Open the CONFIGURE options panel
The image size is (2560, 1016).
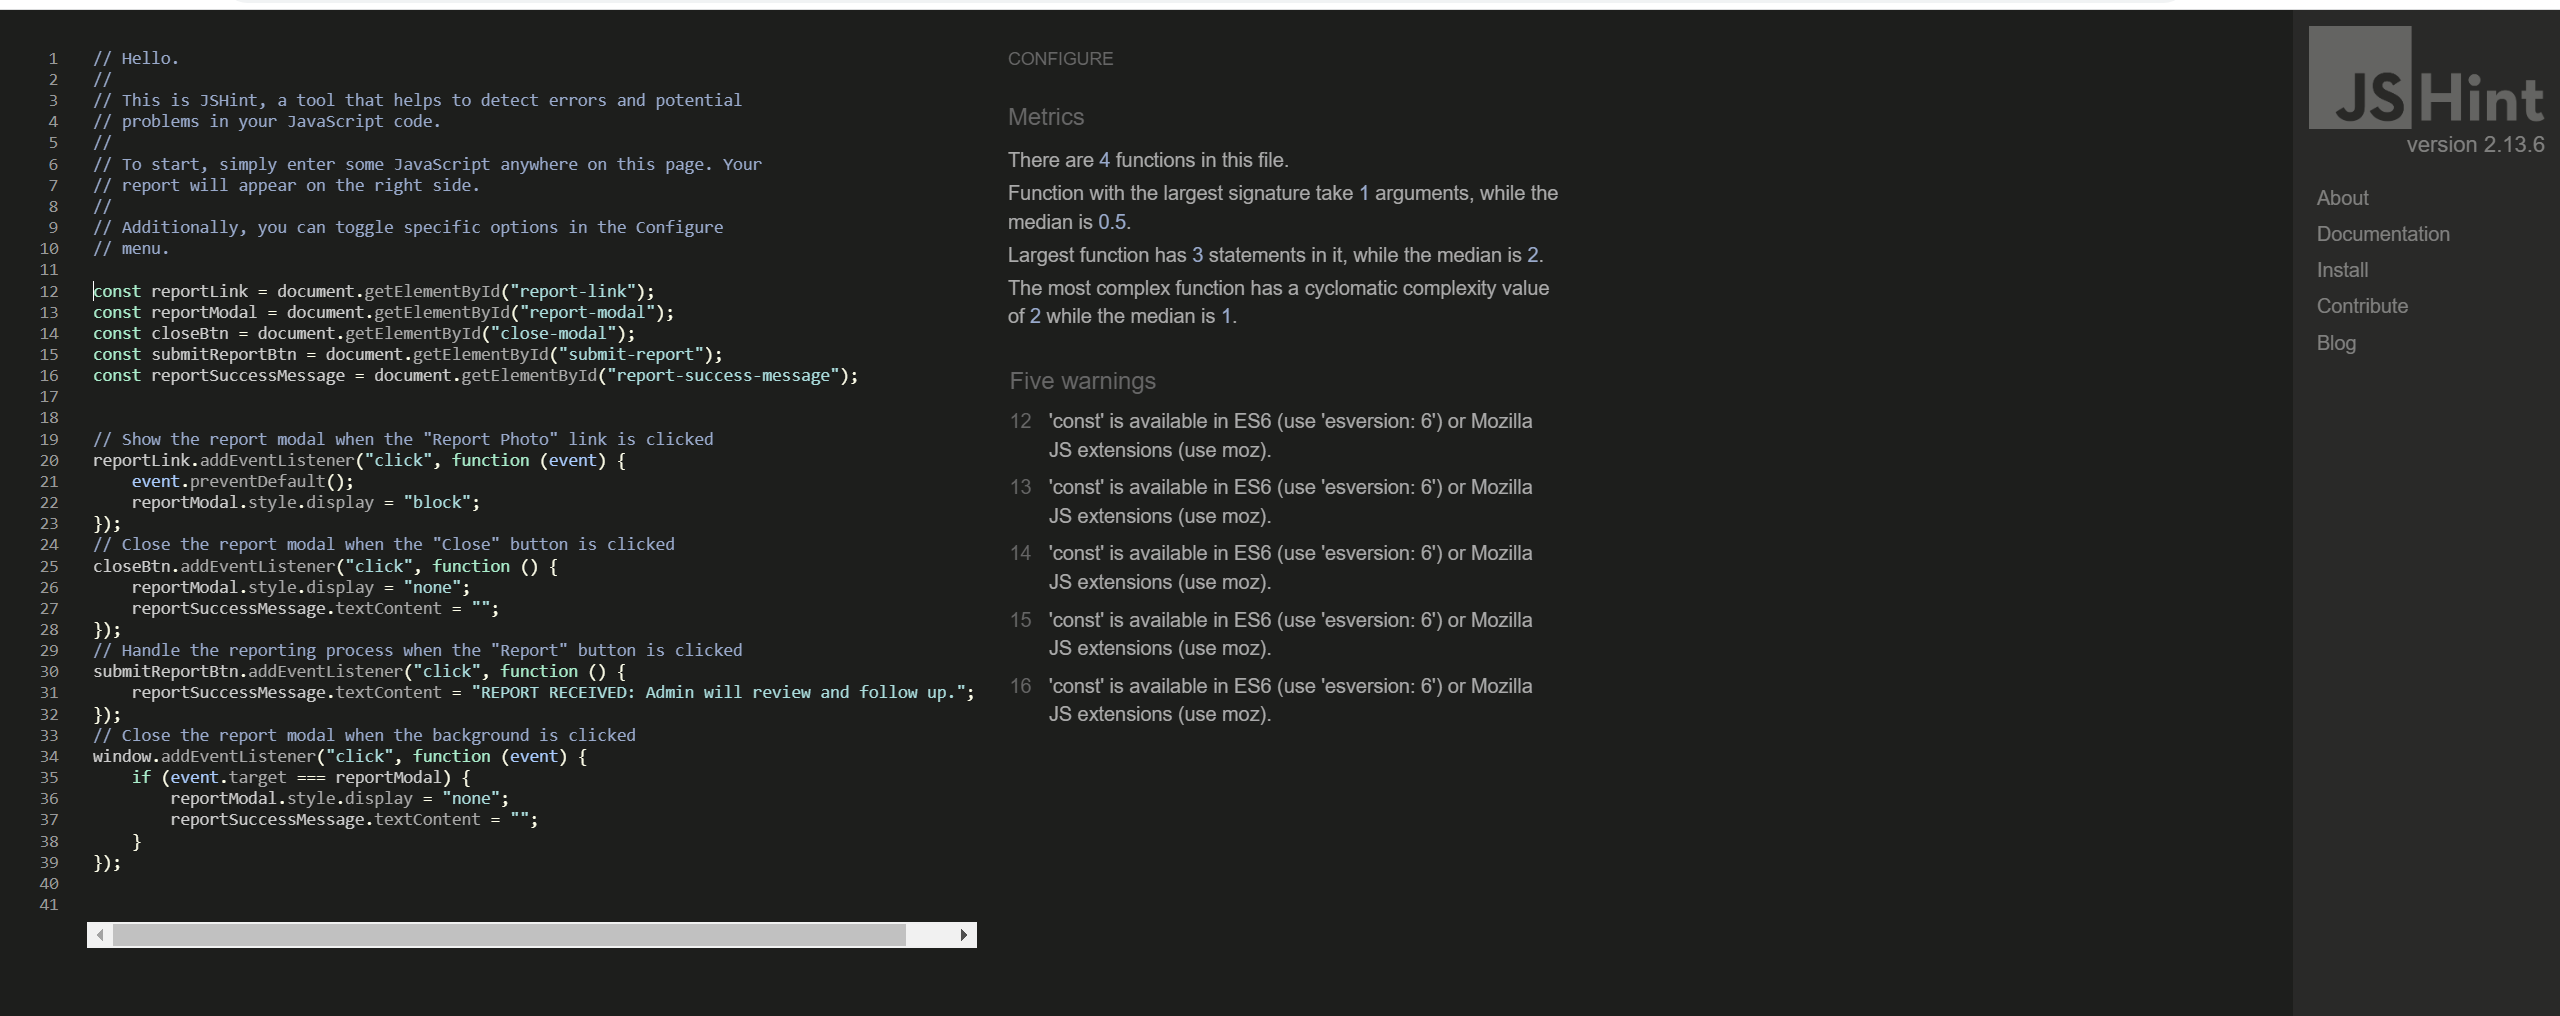point(1059,58)
